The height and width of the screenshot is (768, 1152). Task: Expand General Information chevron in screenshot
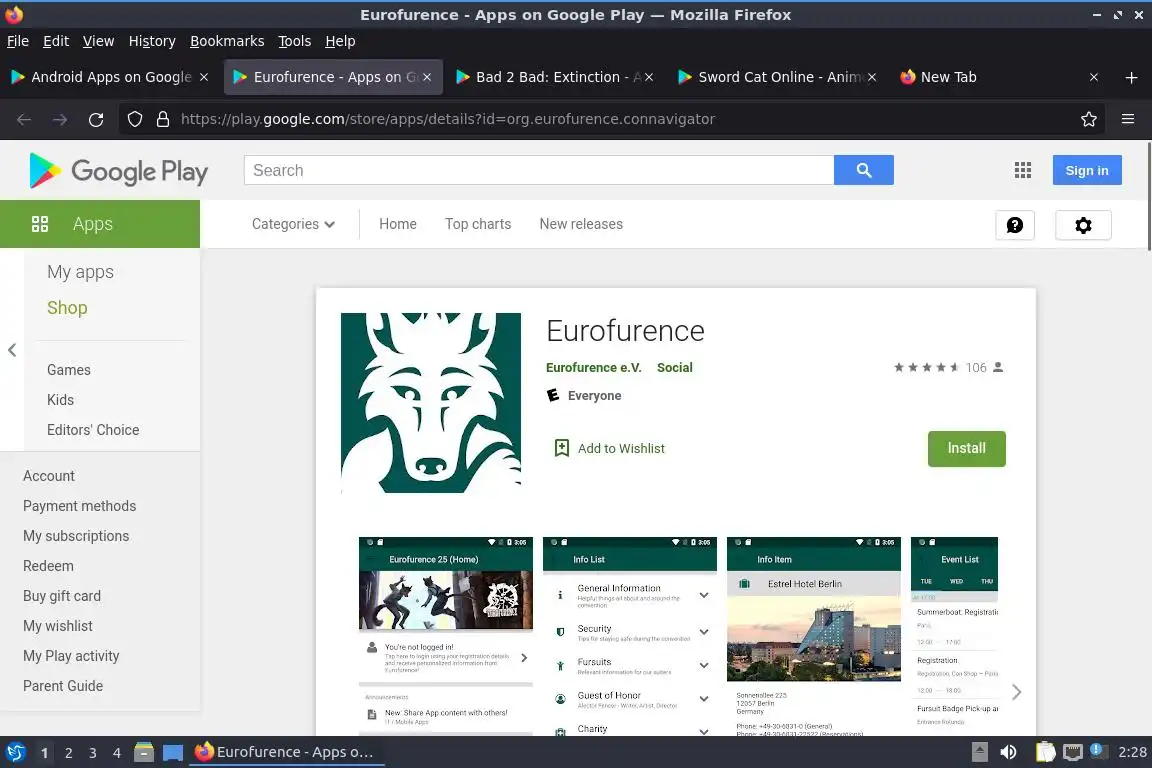point(704,595)
